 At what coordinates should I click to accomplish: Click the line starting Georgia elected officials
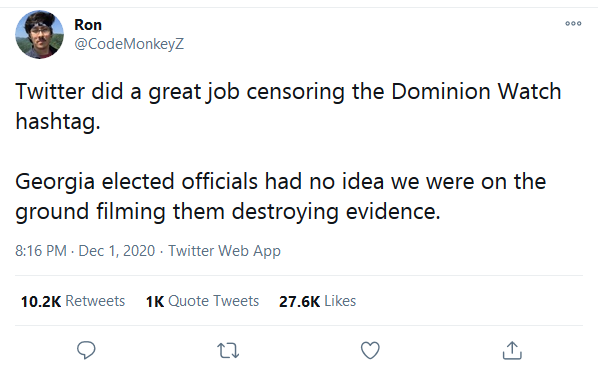[281, 181]
